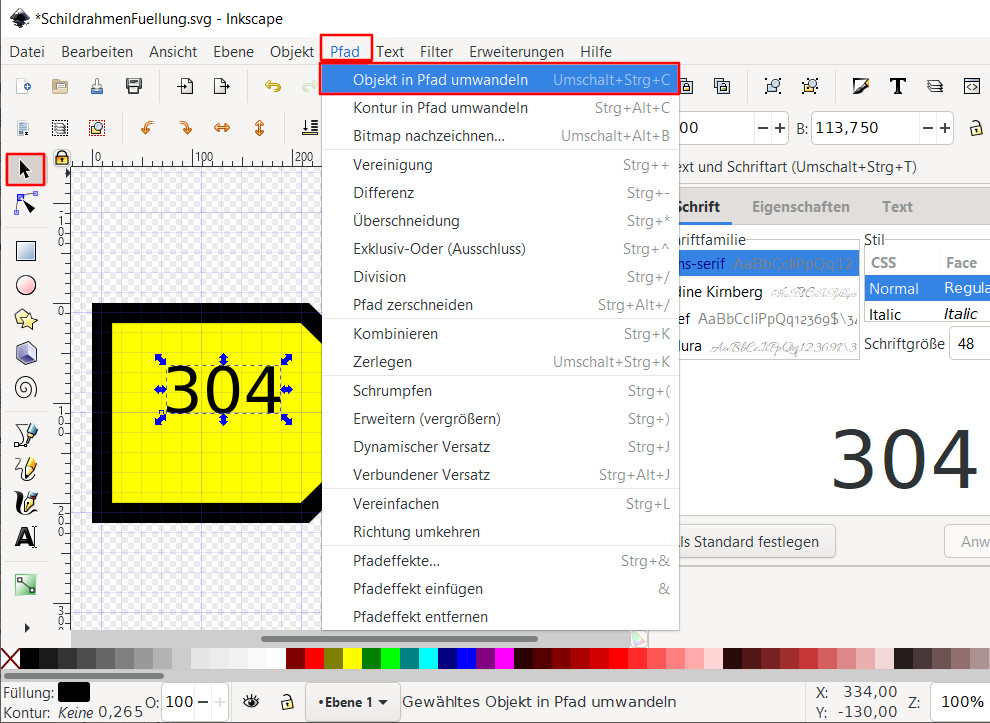
Task: Activate the calligraphy pen tool
Action: tap(26, 502)
